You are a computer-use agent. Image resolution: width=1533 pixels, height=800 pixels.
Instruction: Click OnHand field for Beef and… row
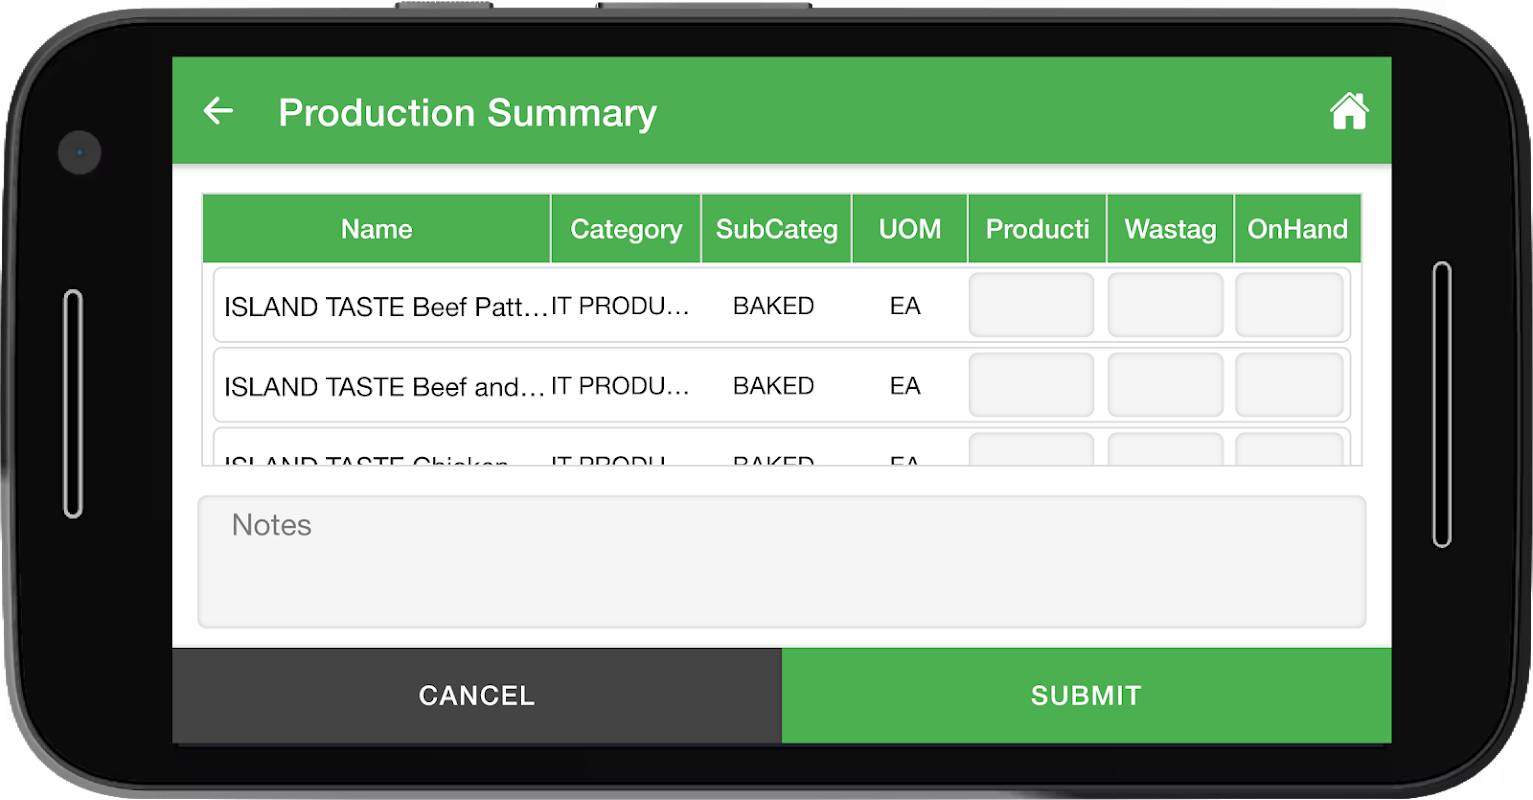click(1289, 385)
